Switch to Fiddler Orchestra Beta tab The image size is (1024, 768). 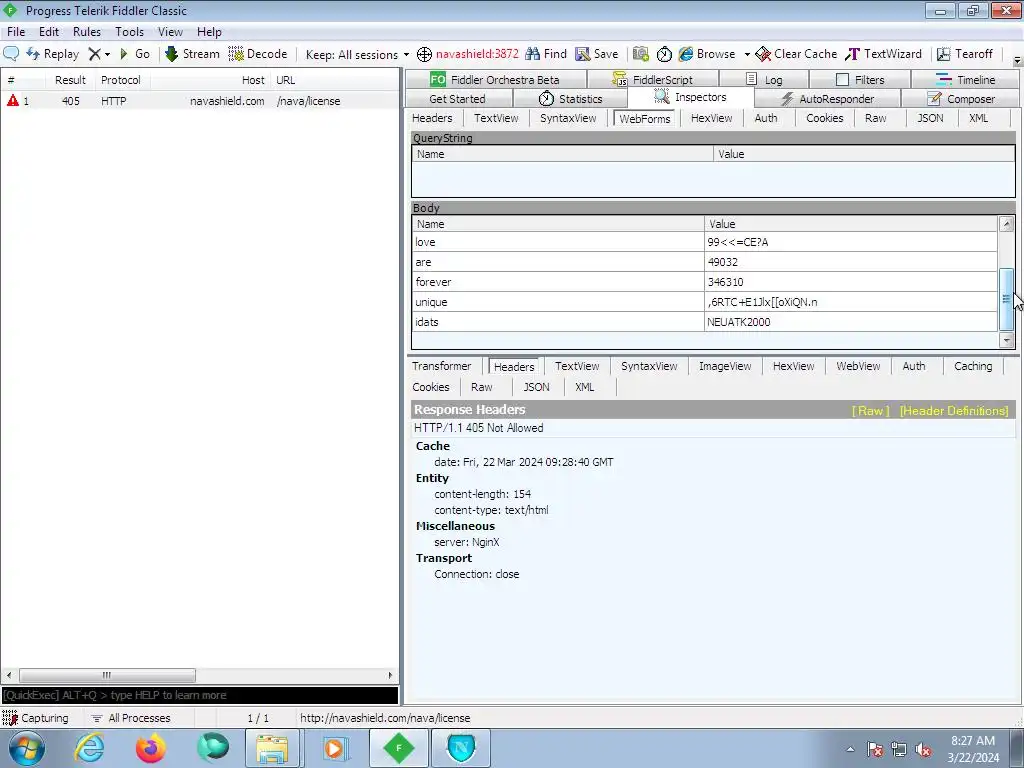pyautogui.click(x=494, y=80)
